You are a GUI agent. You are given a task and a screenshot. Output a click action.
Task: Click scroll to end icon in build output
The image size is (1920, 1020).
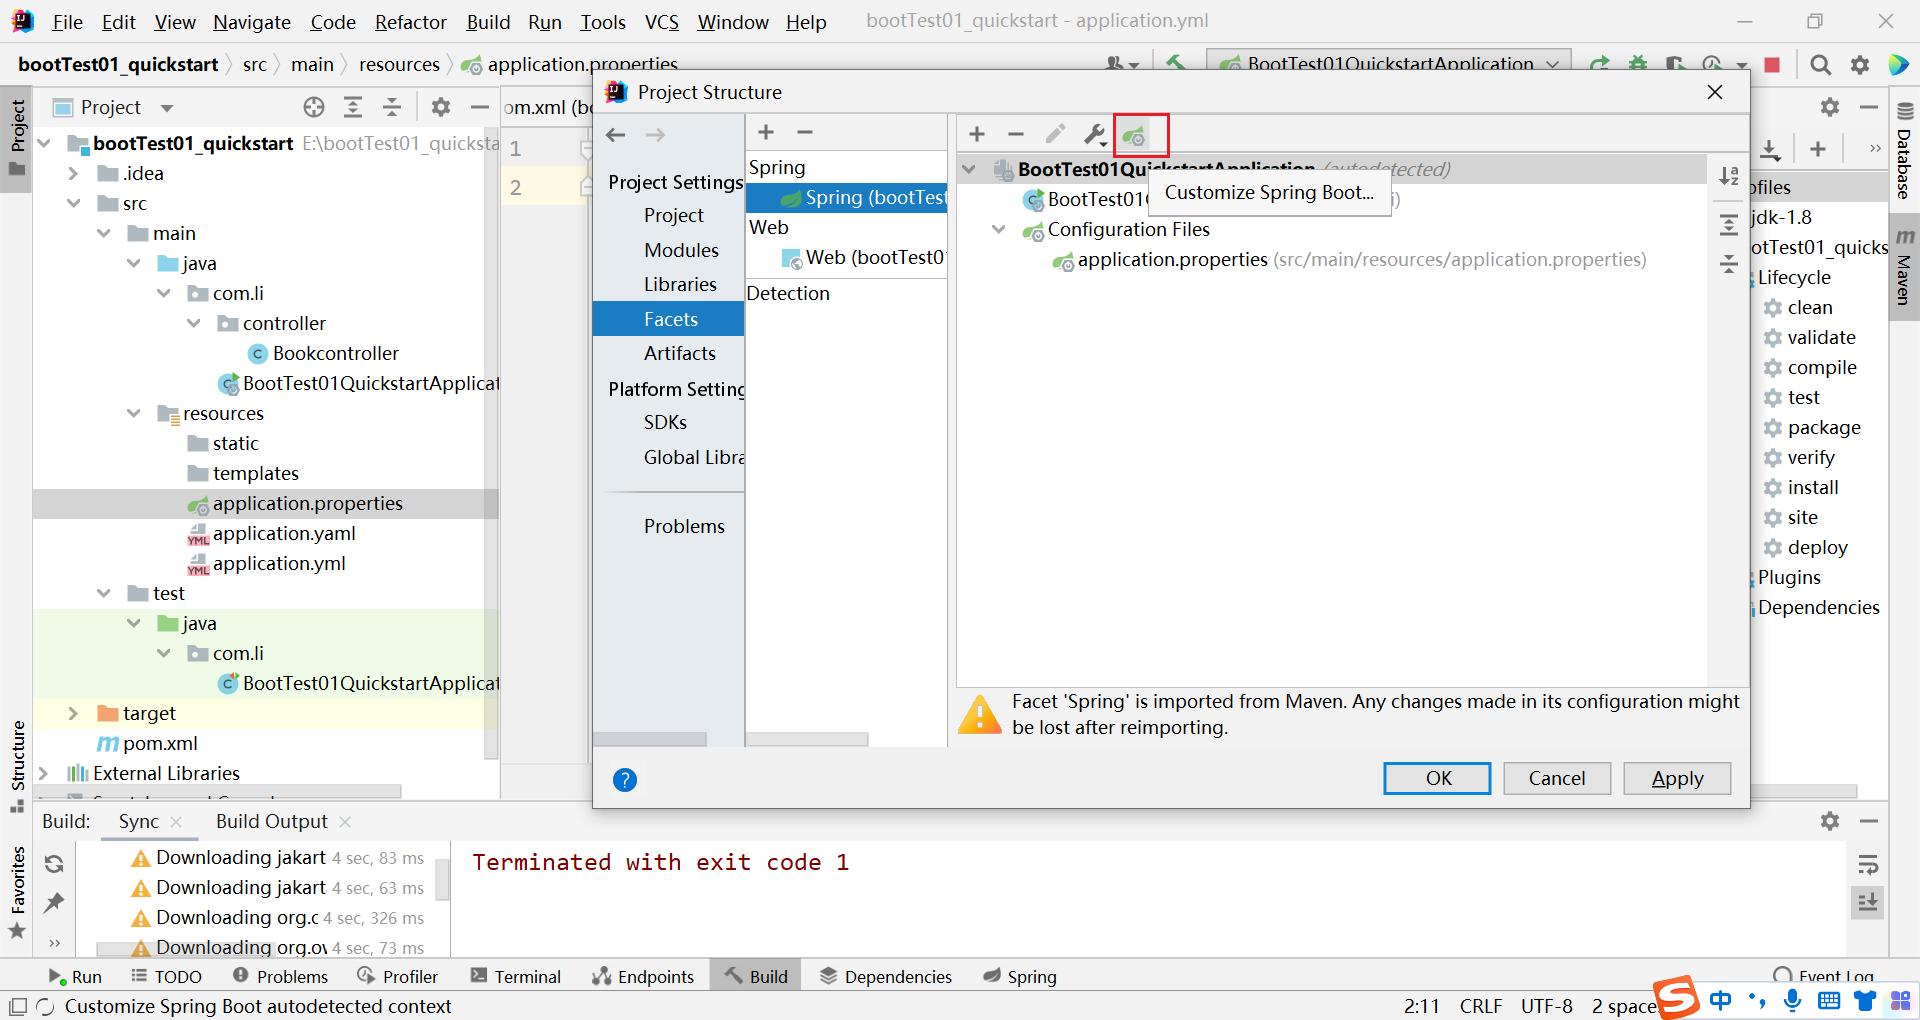(1868, 903)
